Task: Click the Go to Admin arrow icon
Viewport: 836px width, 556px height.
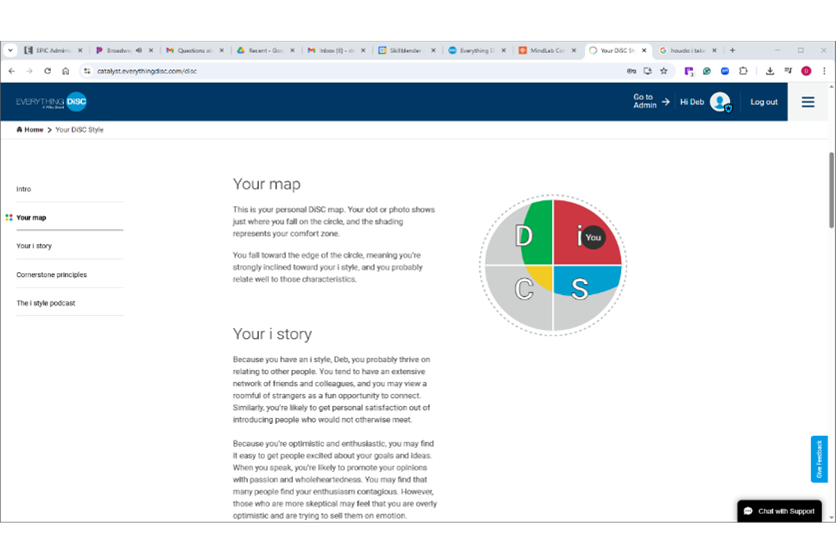Action: click(x=665, y=101)
